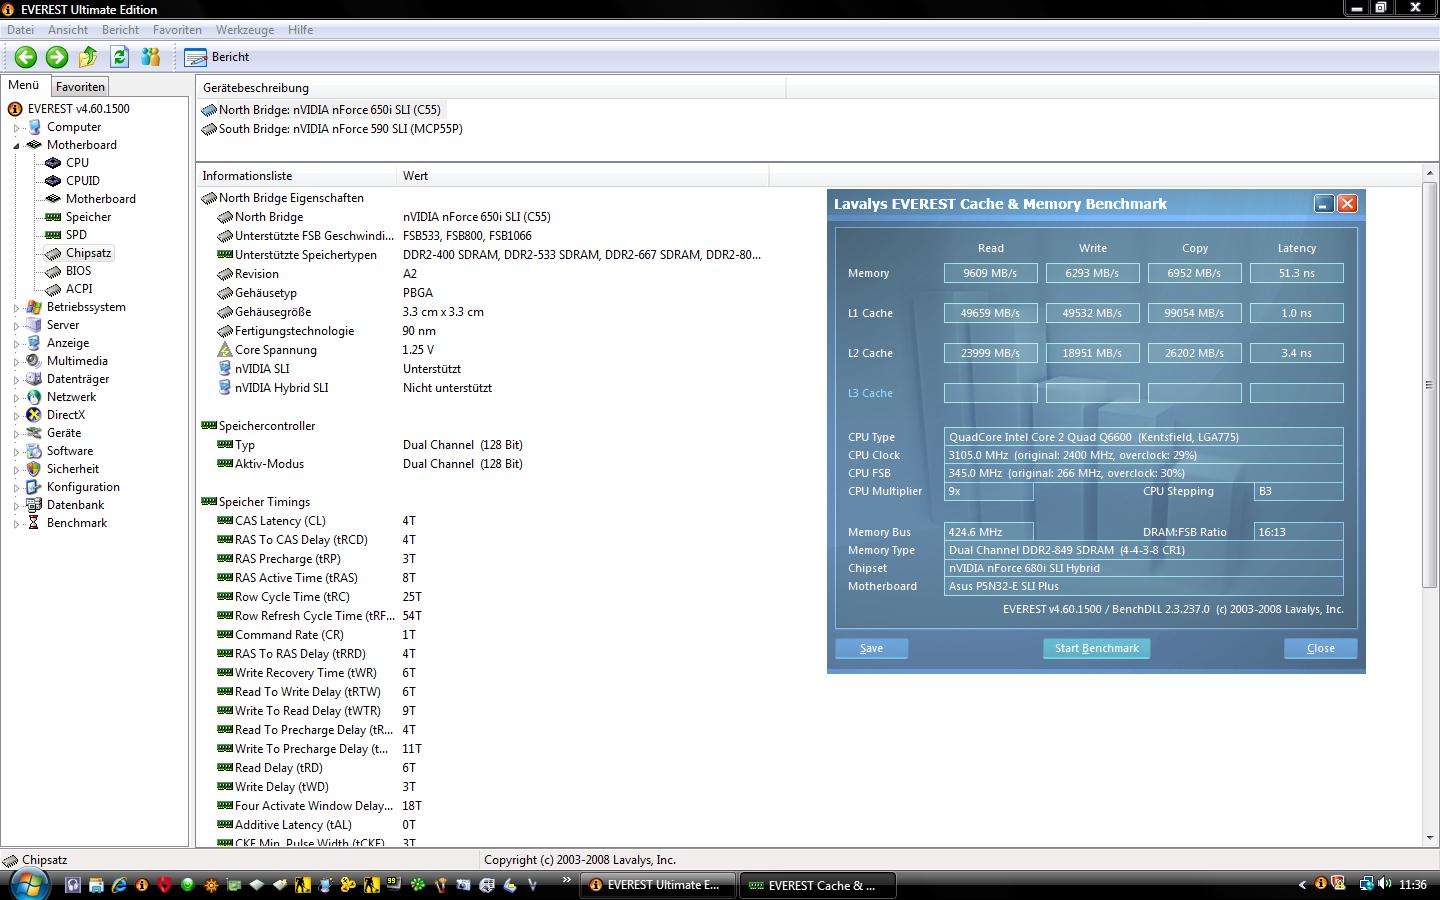Click the Close button in benchmark window
The image size is (1440, 900).
[1320, 648]
